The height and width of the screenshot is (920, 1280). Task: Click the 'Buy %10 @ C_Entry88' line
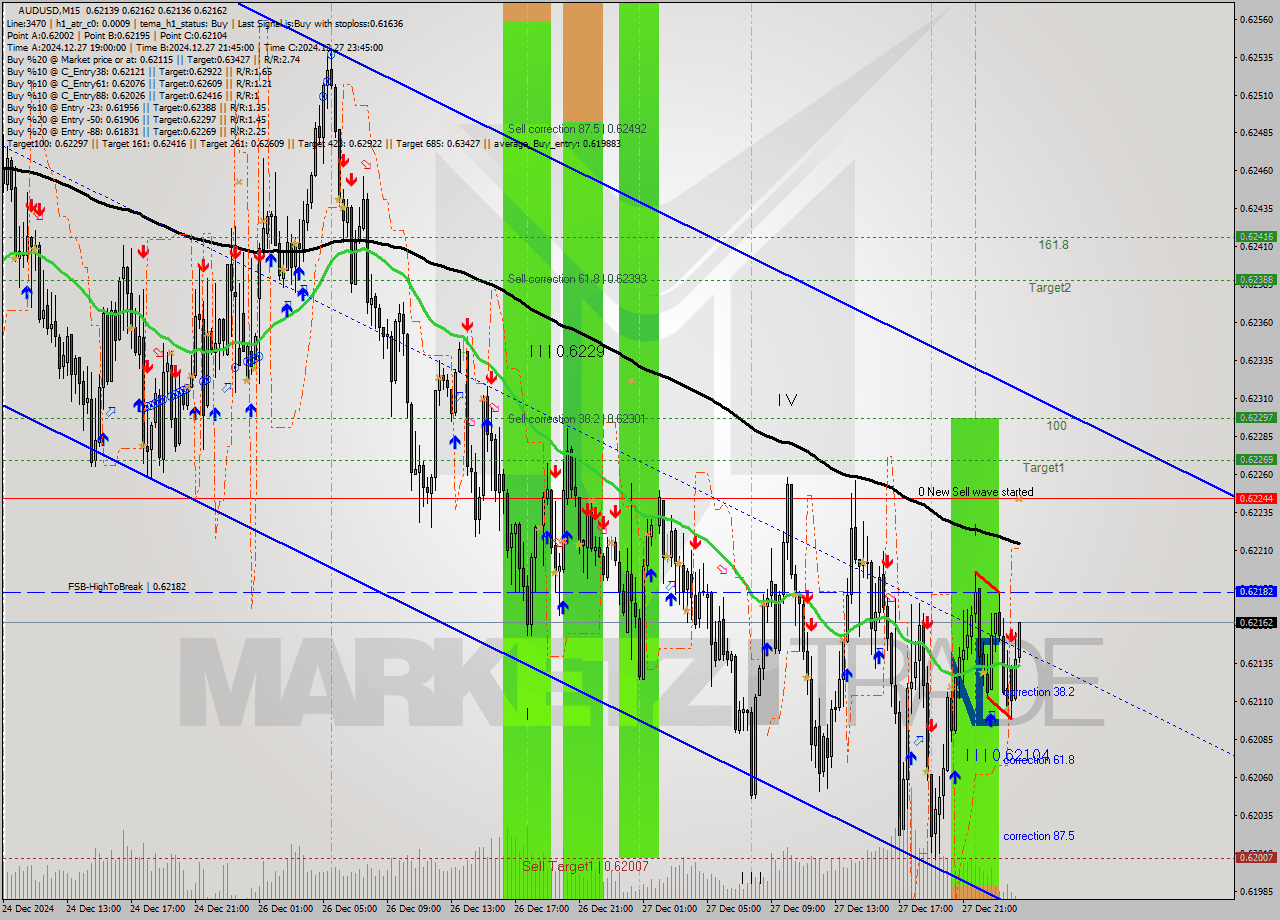133,96
